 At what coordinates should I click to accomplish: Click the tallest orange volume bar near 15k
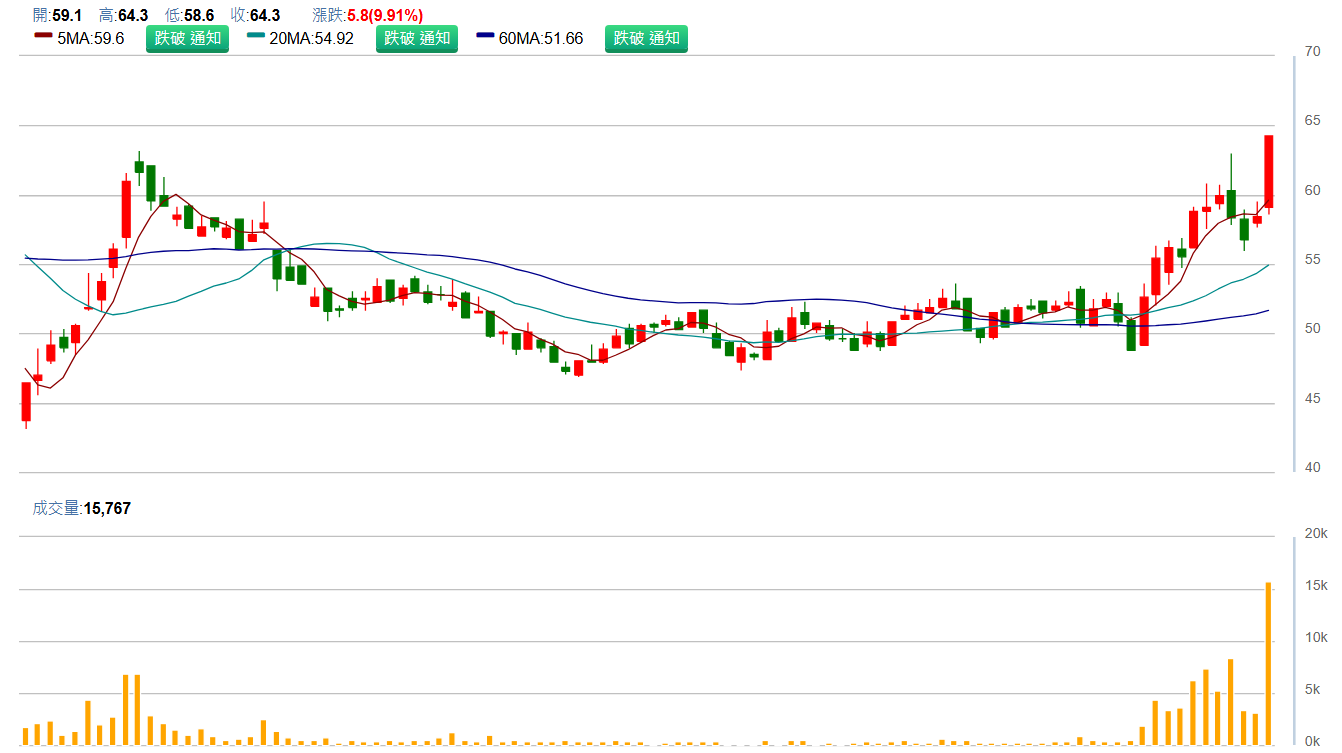click(1269, 664)
